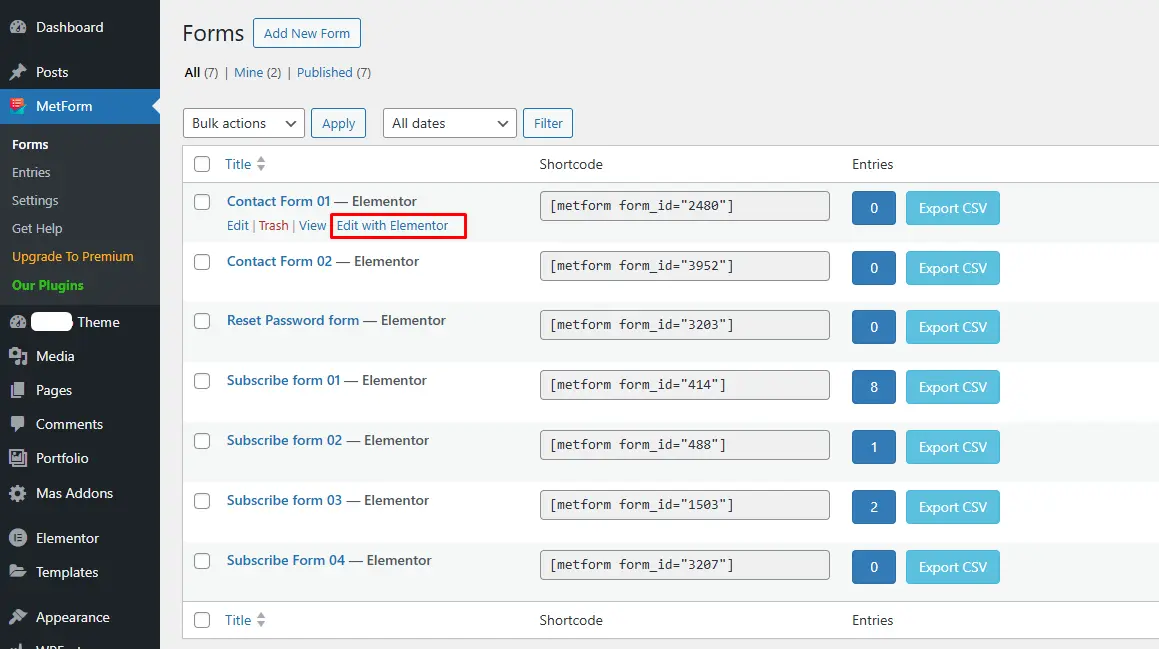Click the Elementor circle icon

point(18,538)
